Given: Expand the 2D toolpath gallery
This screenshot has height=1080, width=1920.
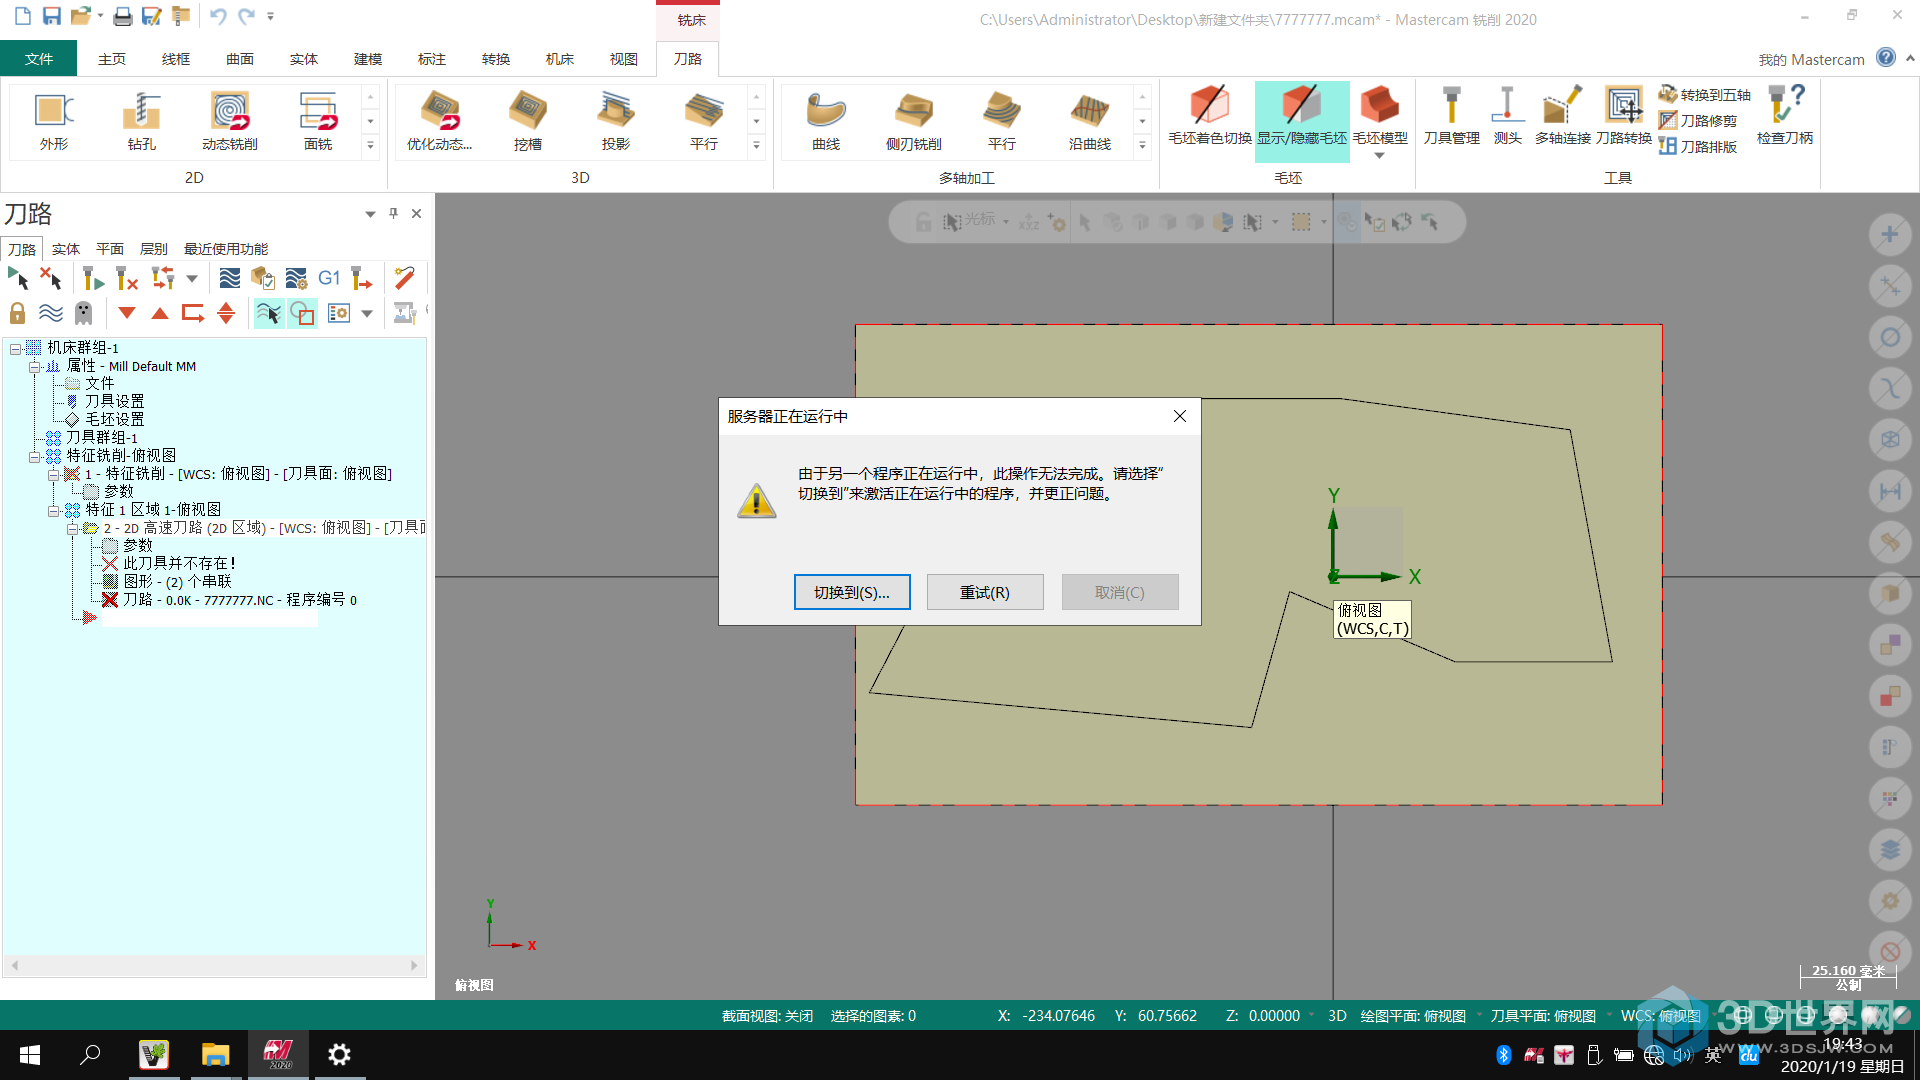Looking at the screenshot, I should click(x=370, y=145).
